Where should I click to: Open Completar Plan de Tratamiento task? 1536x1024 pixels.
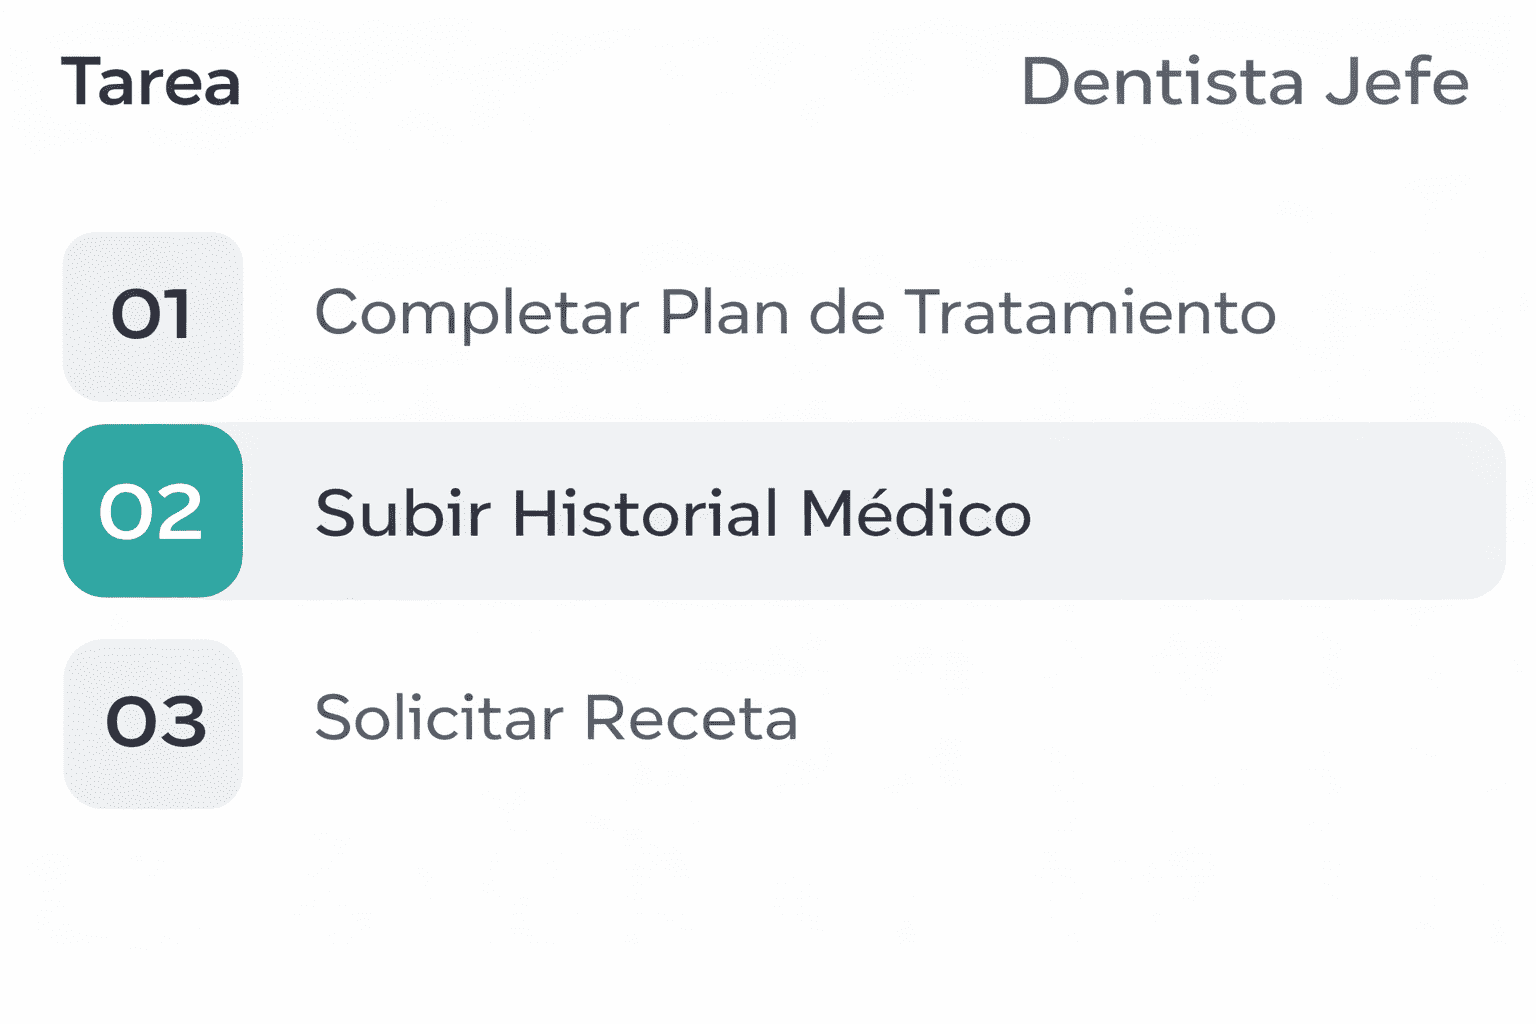click(795, 314)
